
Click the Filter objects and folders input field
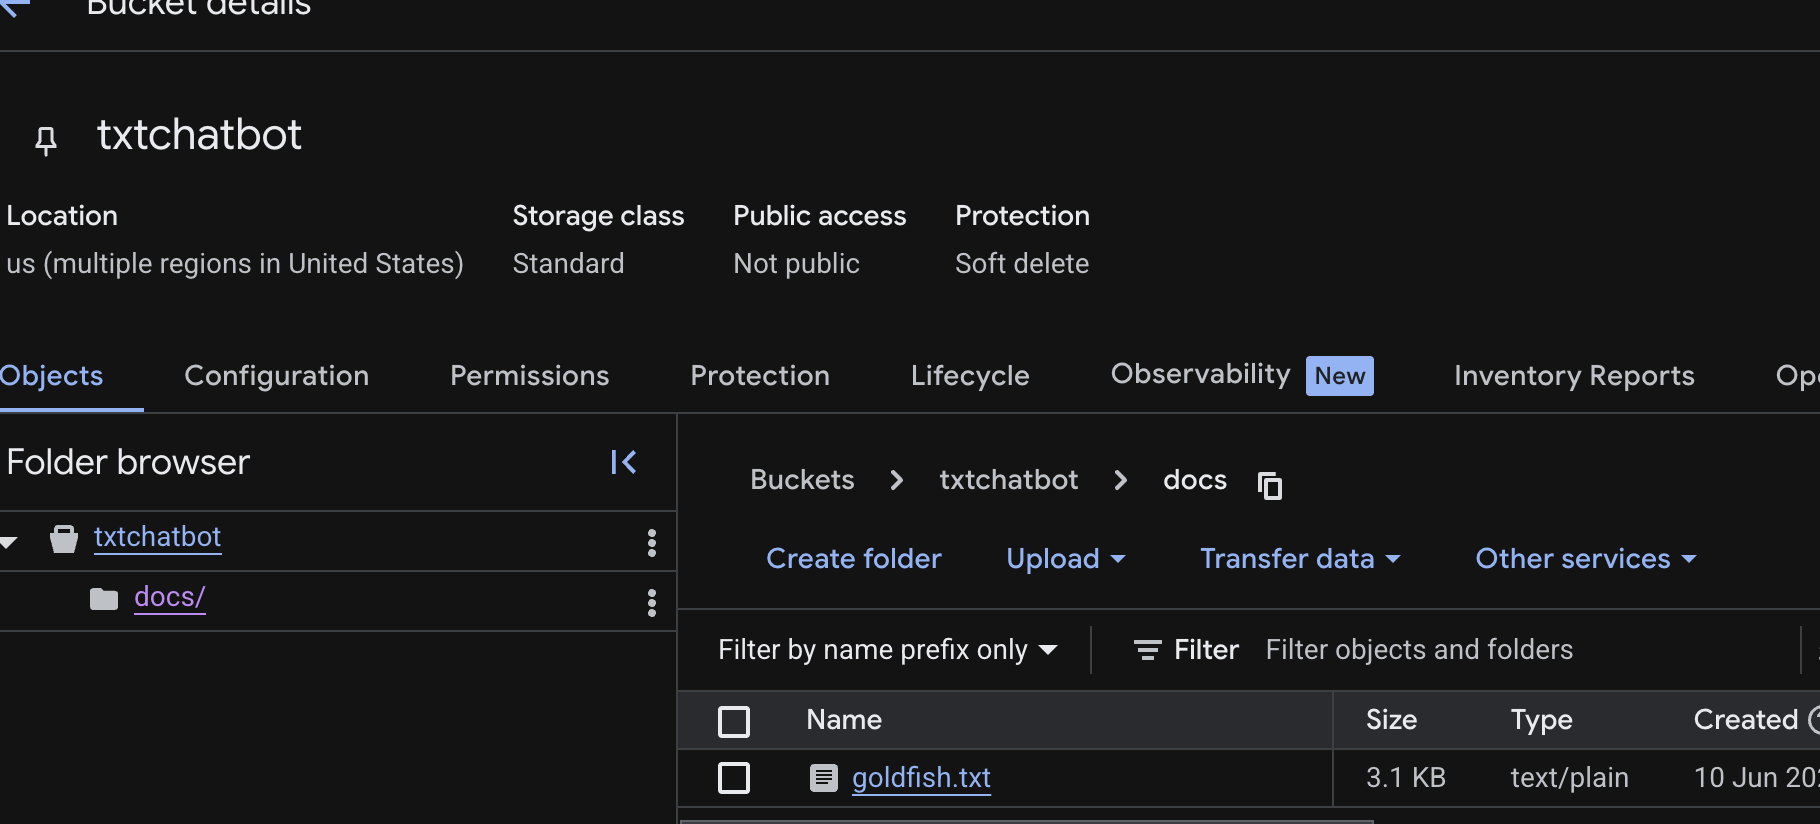(1419, 649)
